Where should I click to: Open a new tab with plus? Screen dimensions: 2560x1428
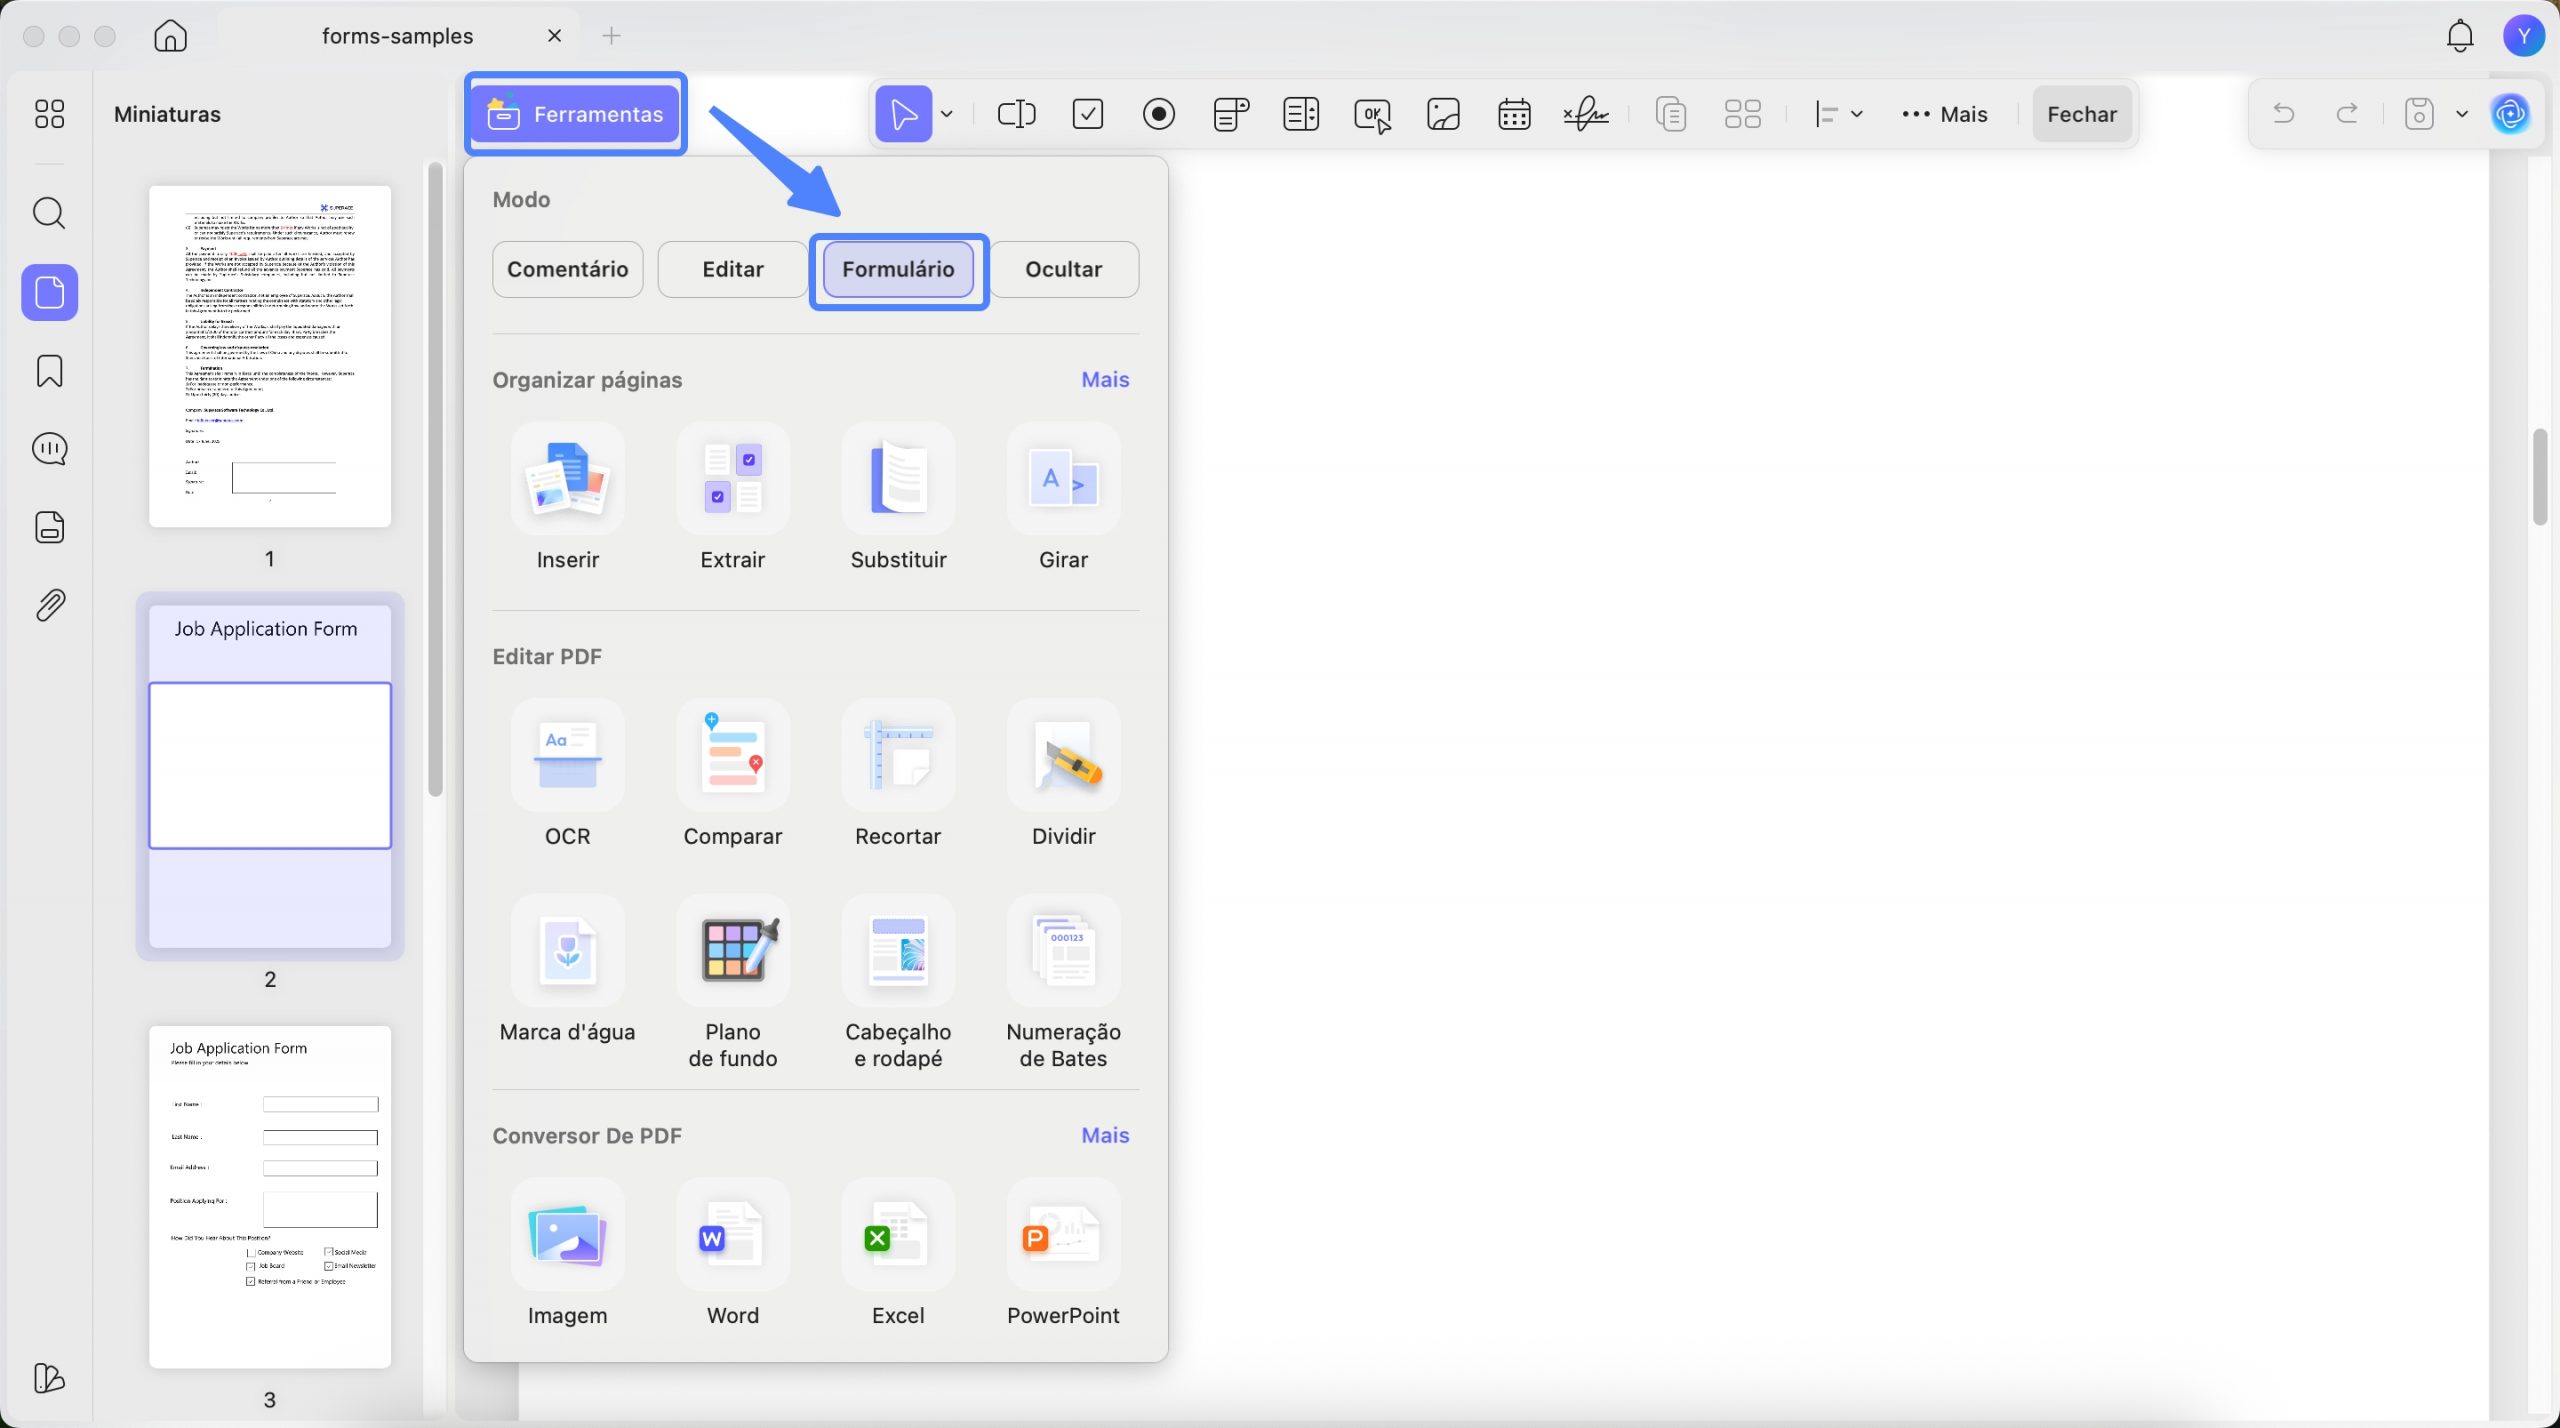tap(611, 36)
